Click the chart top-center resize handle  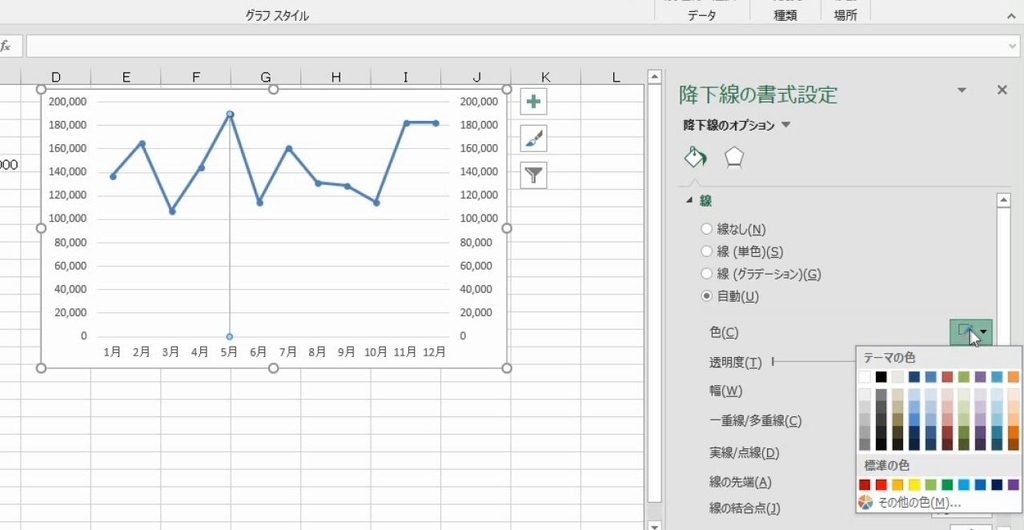point(274,89)
